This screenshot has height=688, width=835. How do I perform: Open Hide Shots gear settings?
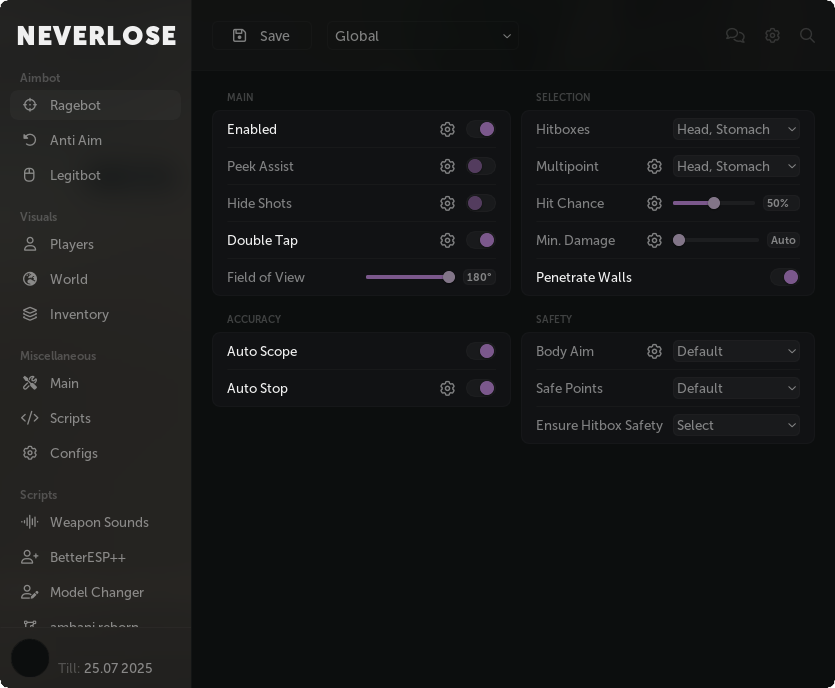coord(447,203)
